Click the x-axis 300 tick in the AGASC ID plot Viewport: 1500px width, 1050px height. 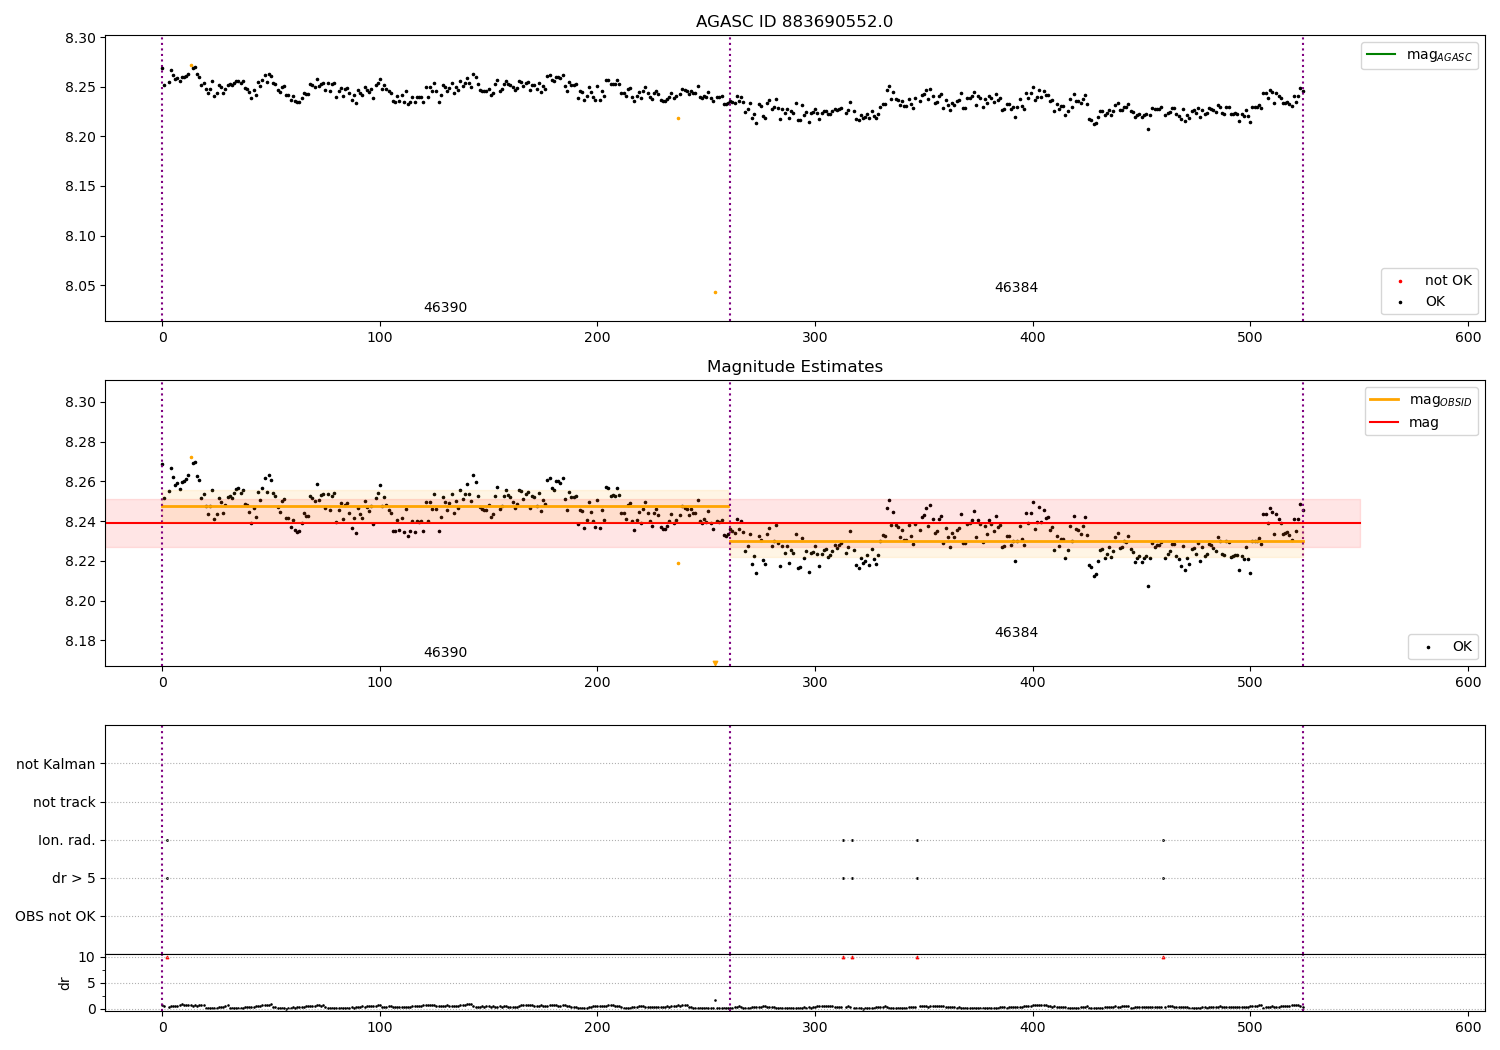(815, 338)
